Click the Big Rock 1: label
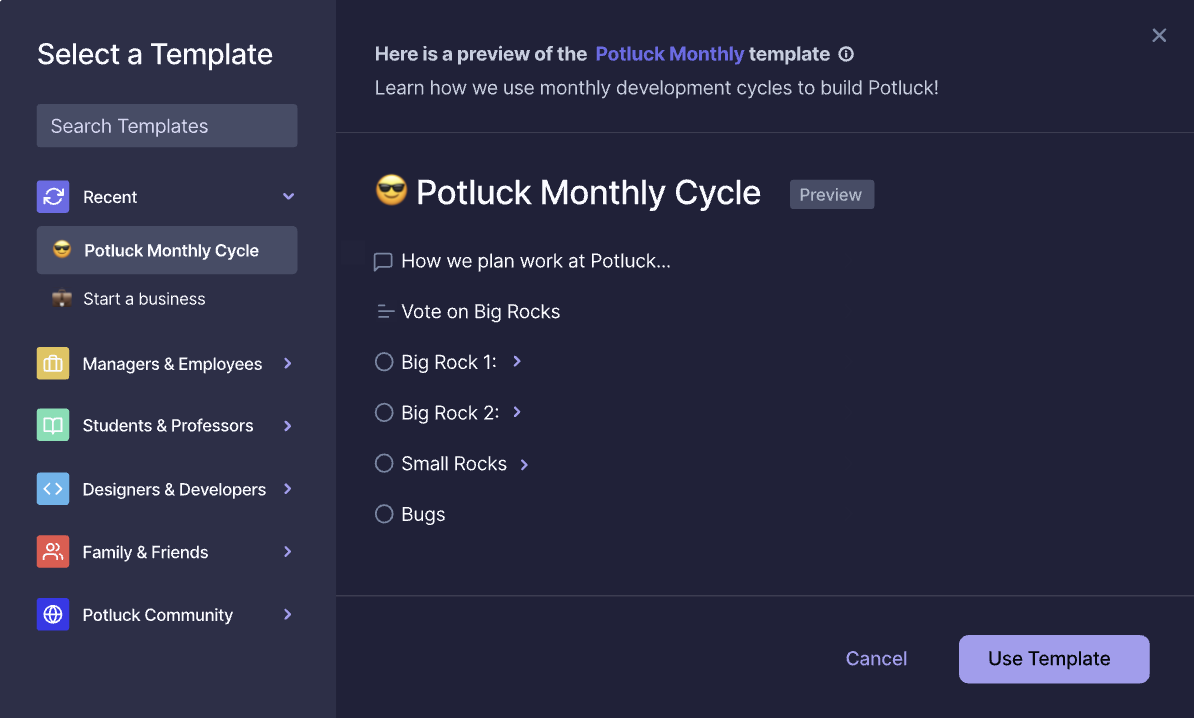The height and width of the screenshot is (718, 1194). [x=449, y=362]
